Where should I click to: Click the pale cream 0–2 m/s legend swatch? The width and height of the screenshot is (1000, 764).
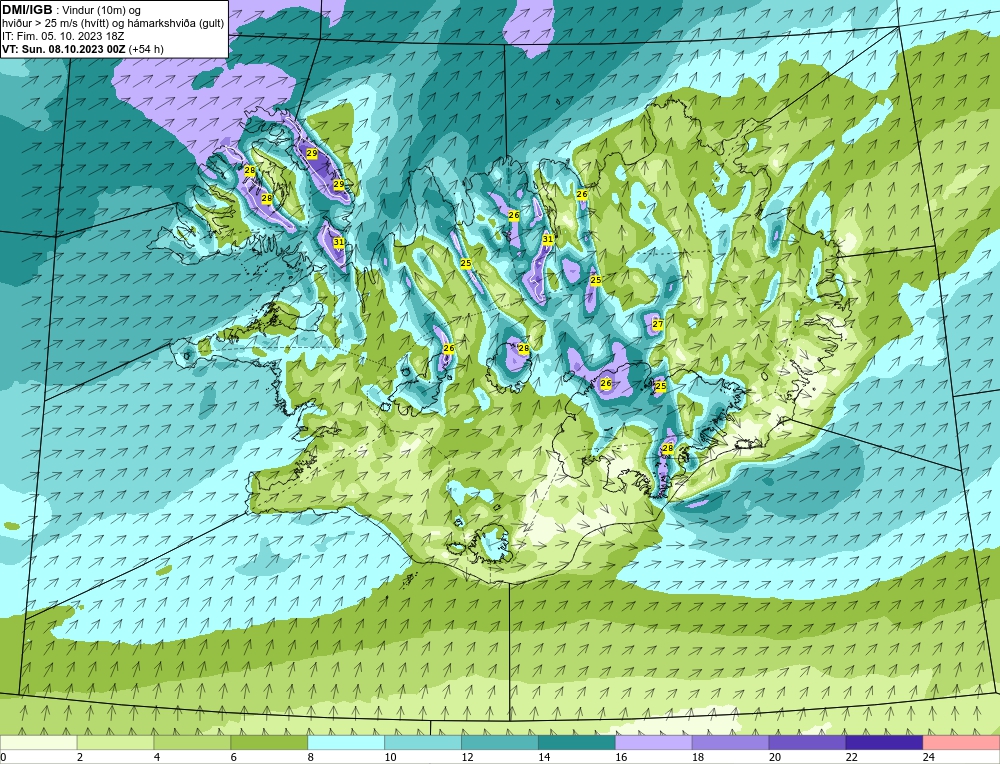coord(38,743)
